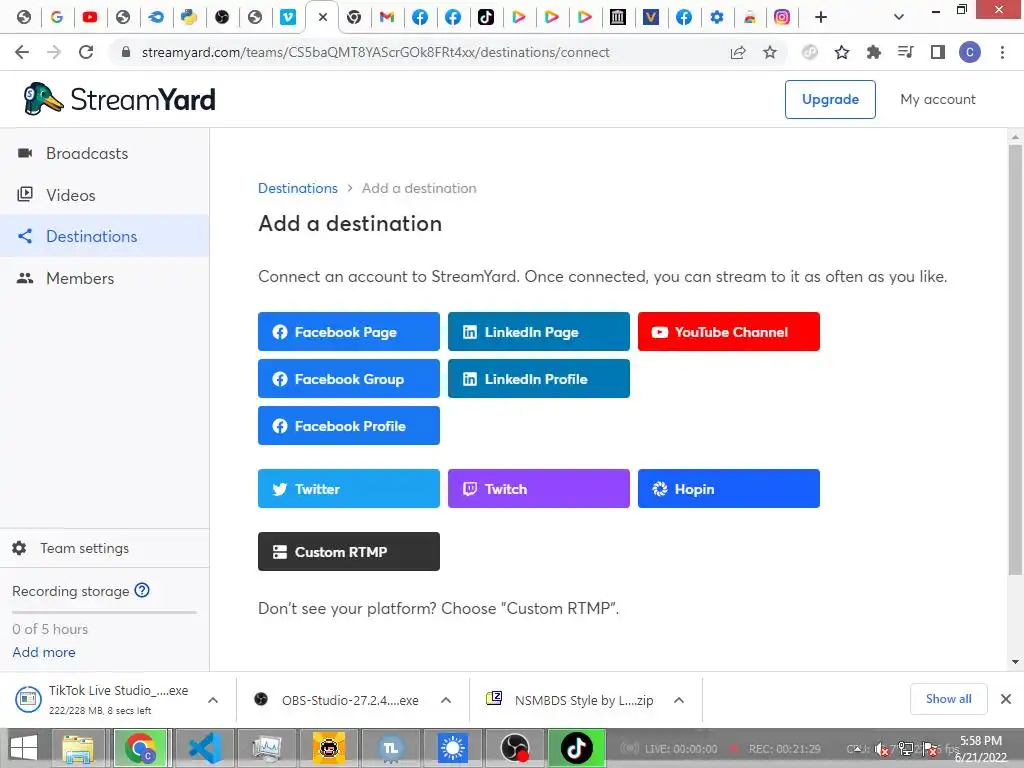The height and width of the screenshot is (768, 1024).
Task: Expand NSMBDS Style zip download options
Action: point(679,700)
